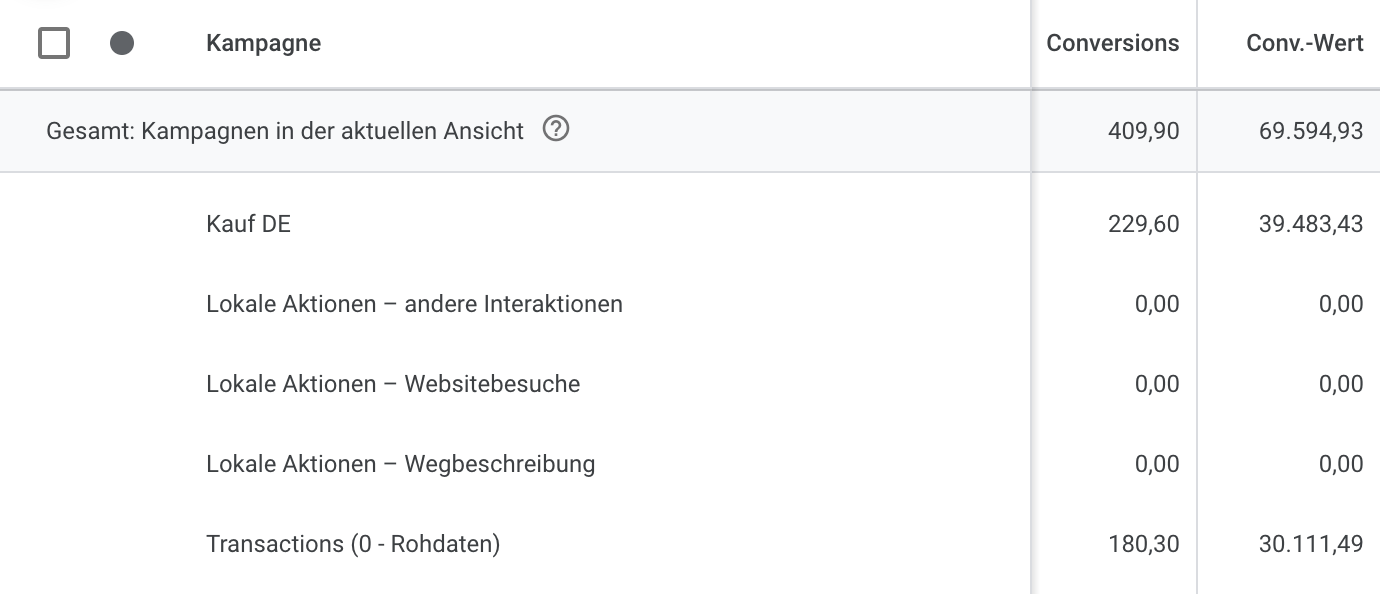Tick the select-all campaigns checkbox
Screen dimensions: 1380x594
coord(54,43)
